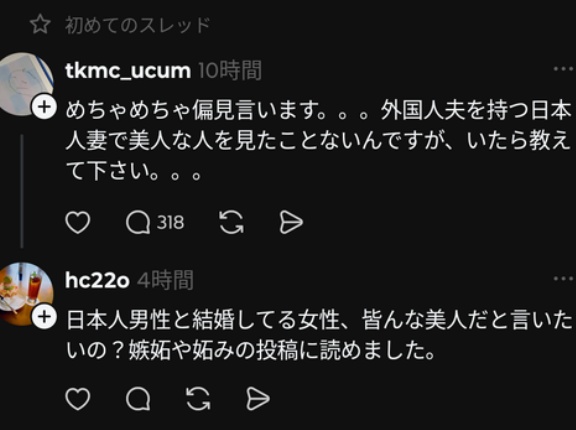
Task: Open more options for tkmc_ucum's post
Action: 564,69
